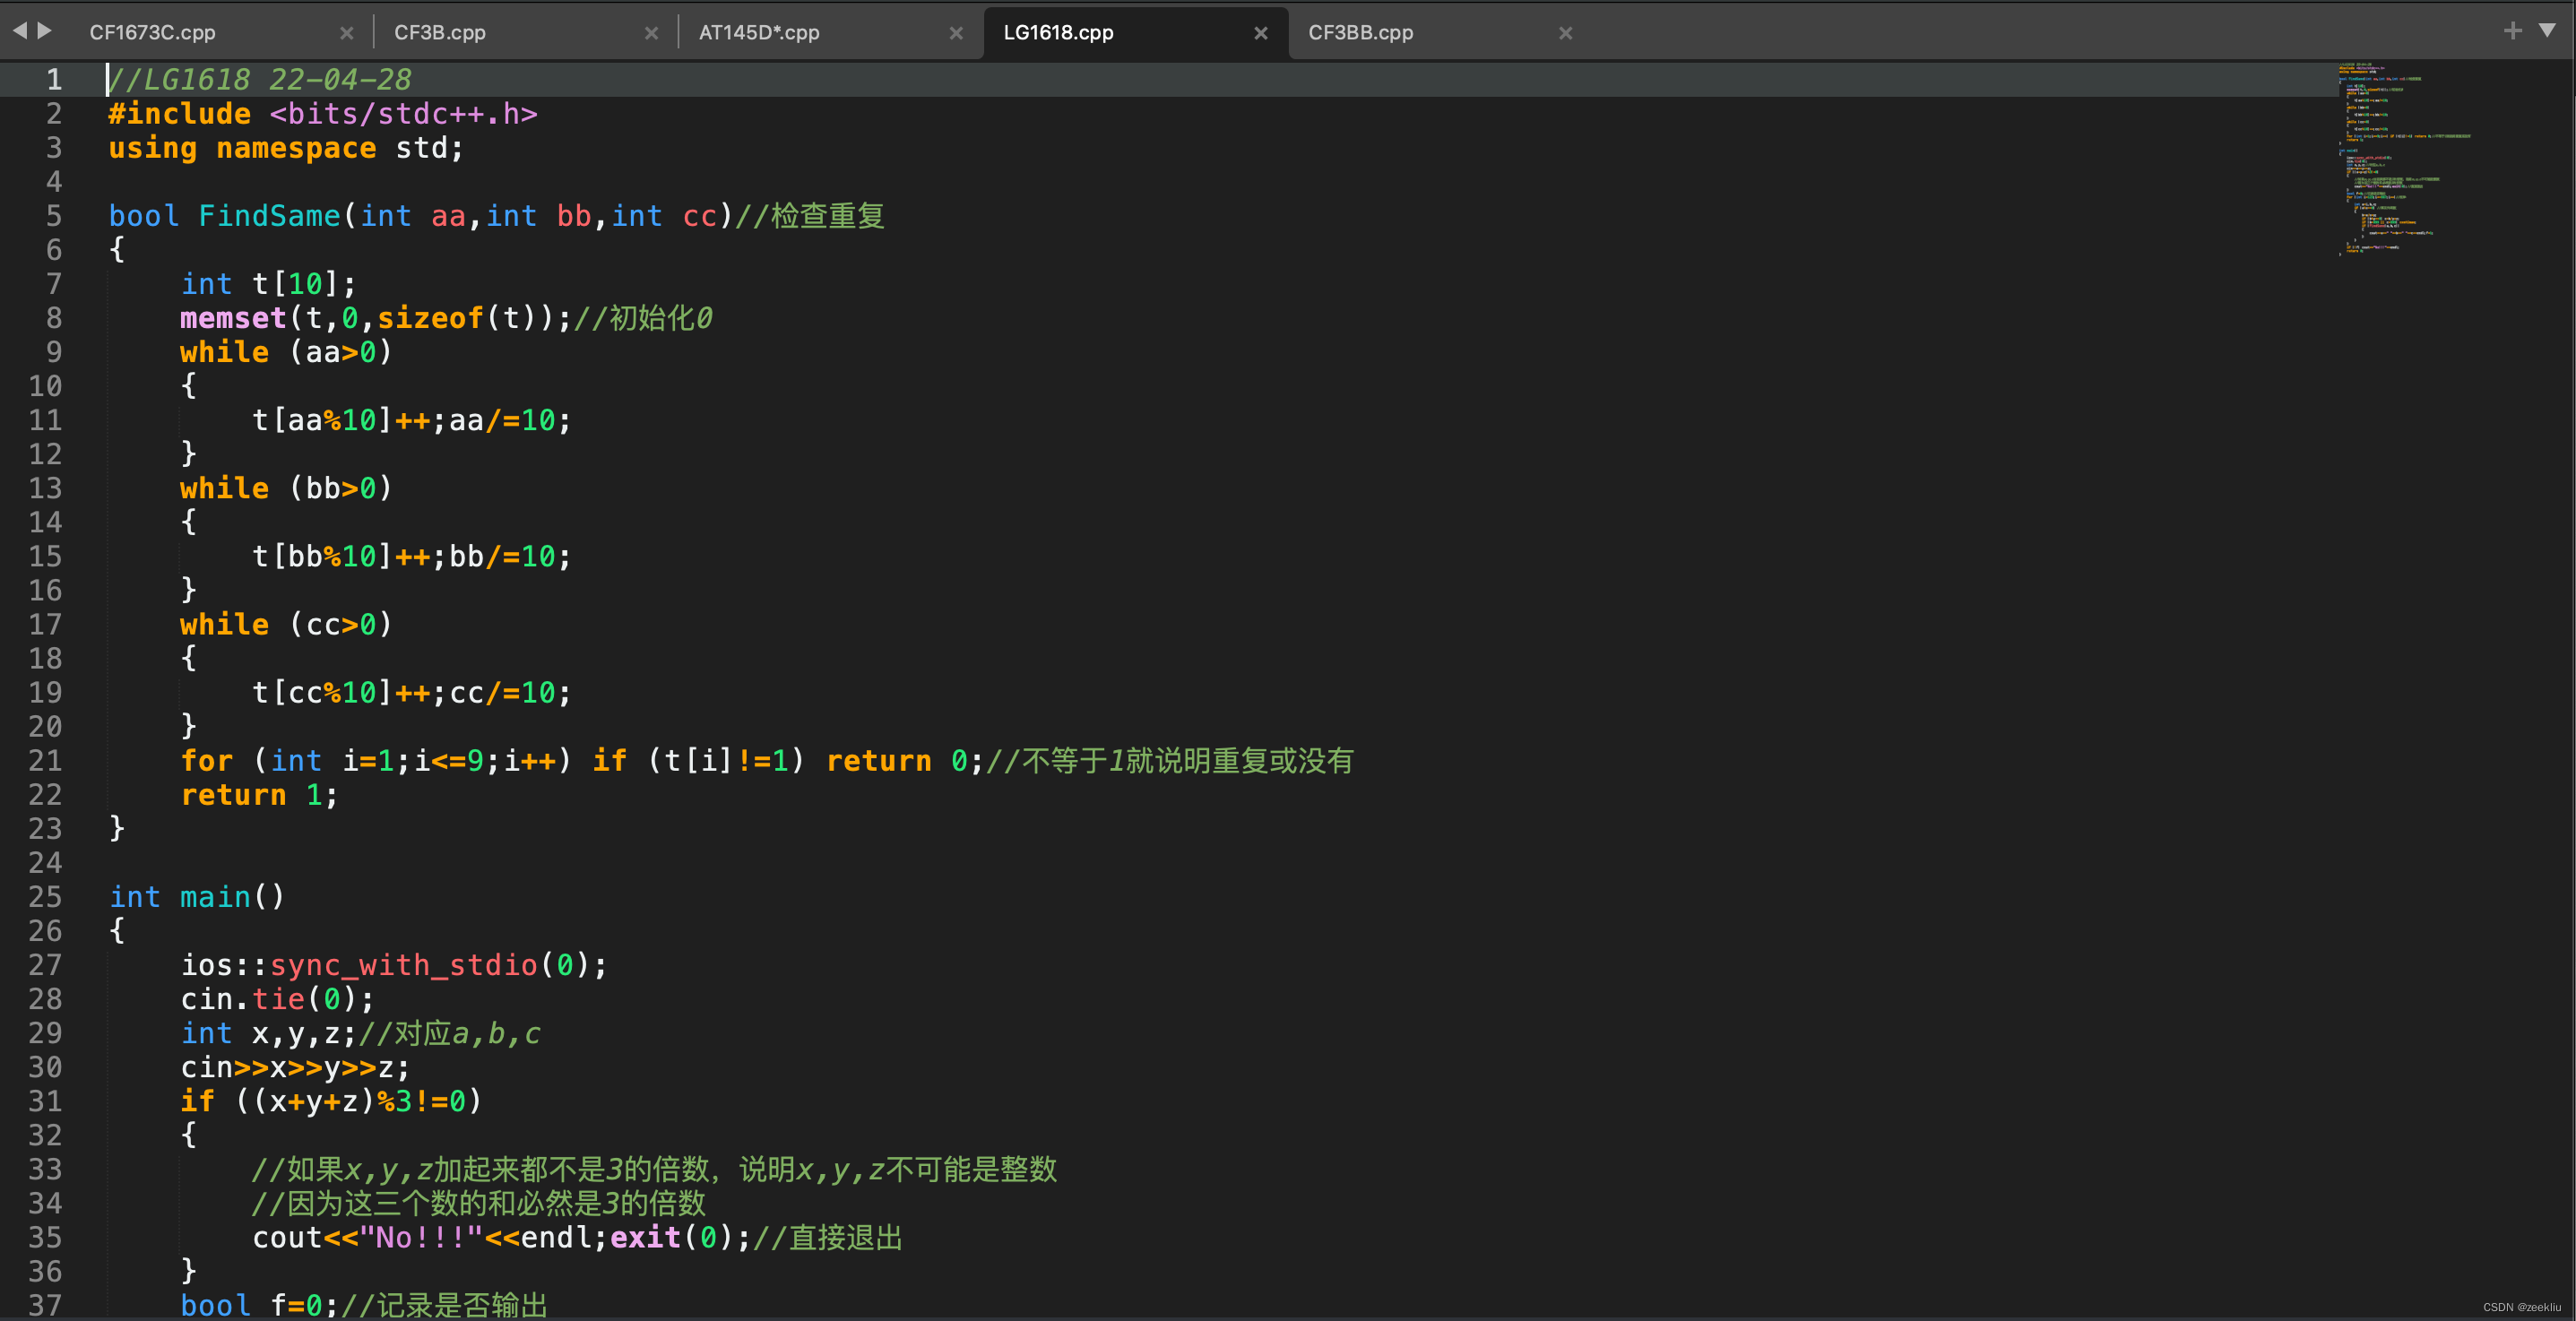Click 'memset' call on line 8
The image size is (2576, 1321).
point(233,318)
